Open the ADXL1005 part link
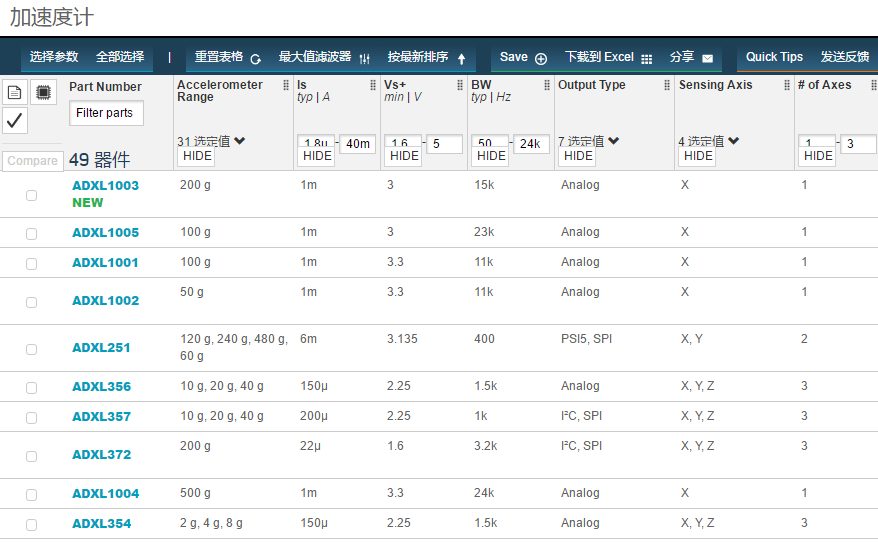The height and width of the screenshot is (542, 878). click(x=105, y=233)
